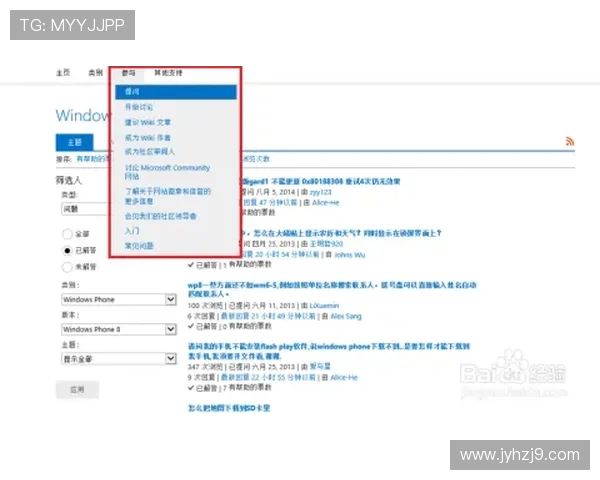
Task: Open Alice-He link in flash thread
Action: [344, 377]
